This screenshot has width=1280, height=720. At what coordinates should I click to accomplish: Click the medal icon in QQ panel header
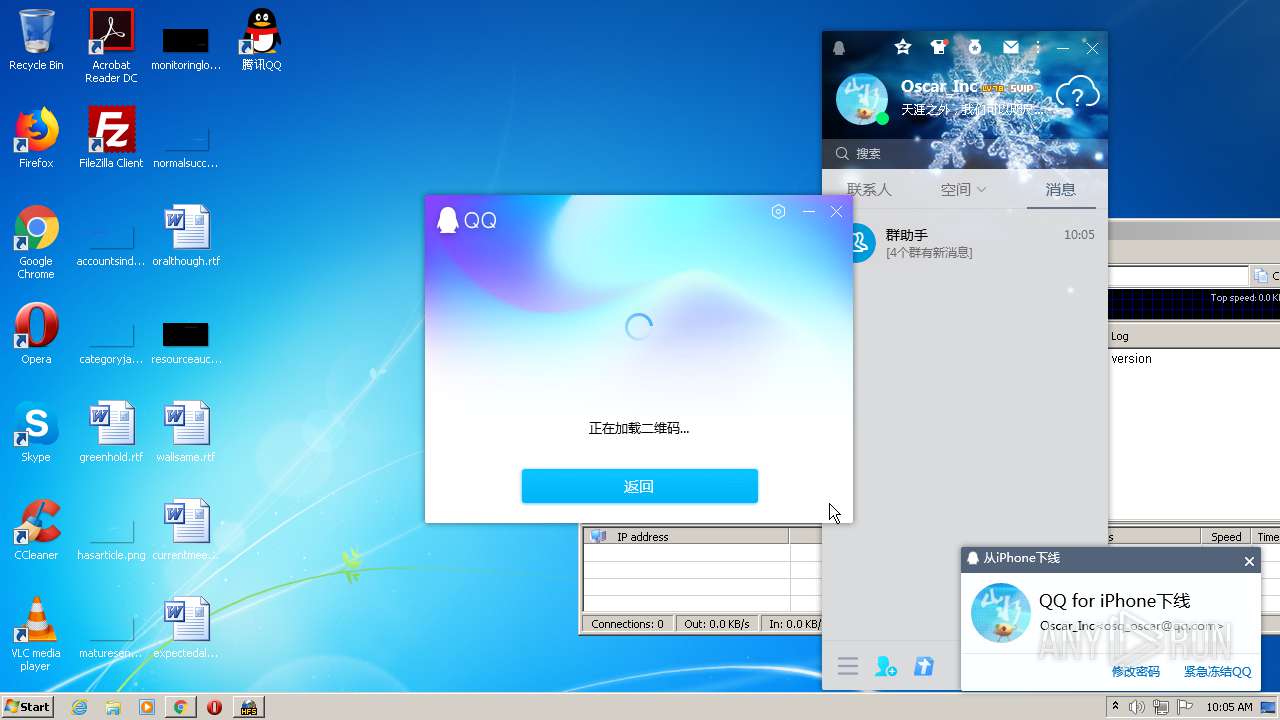(975, 47)
